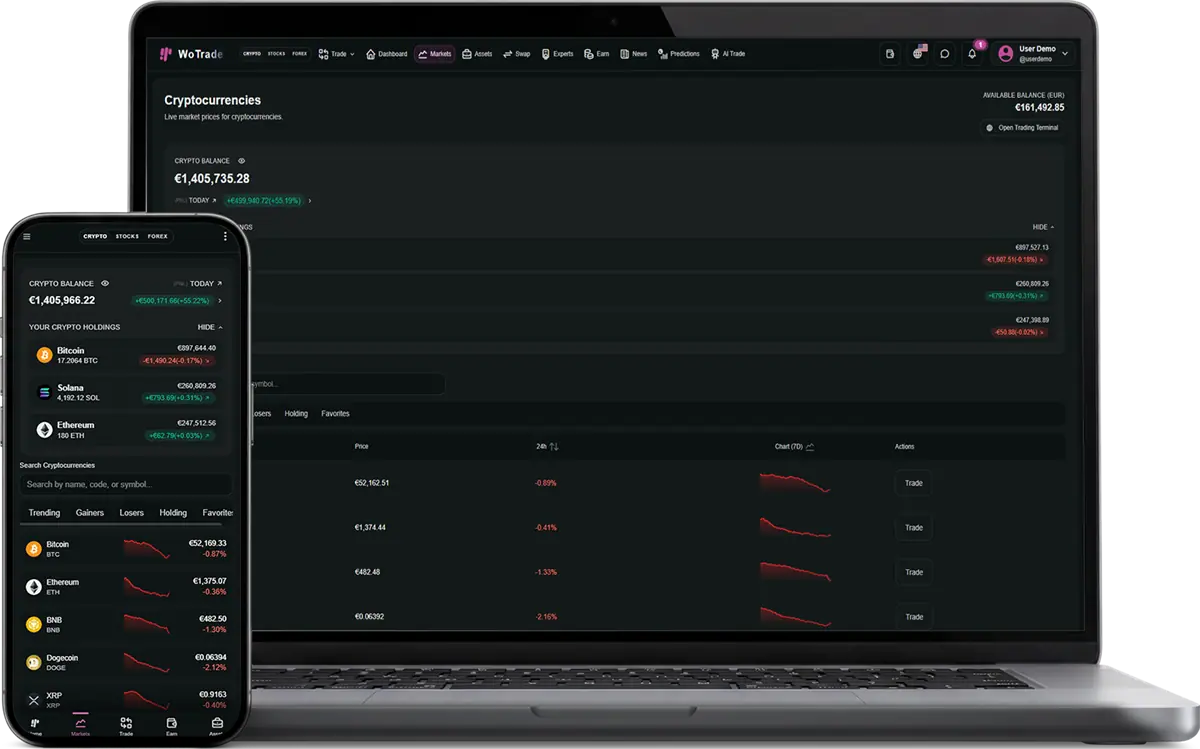Switch to Gainers tab on phone
The height and width of the screenshot is (749, 1200).
pos(89,513)
